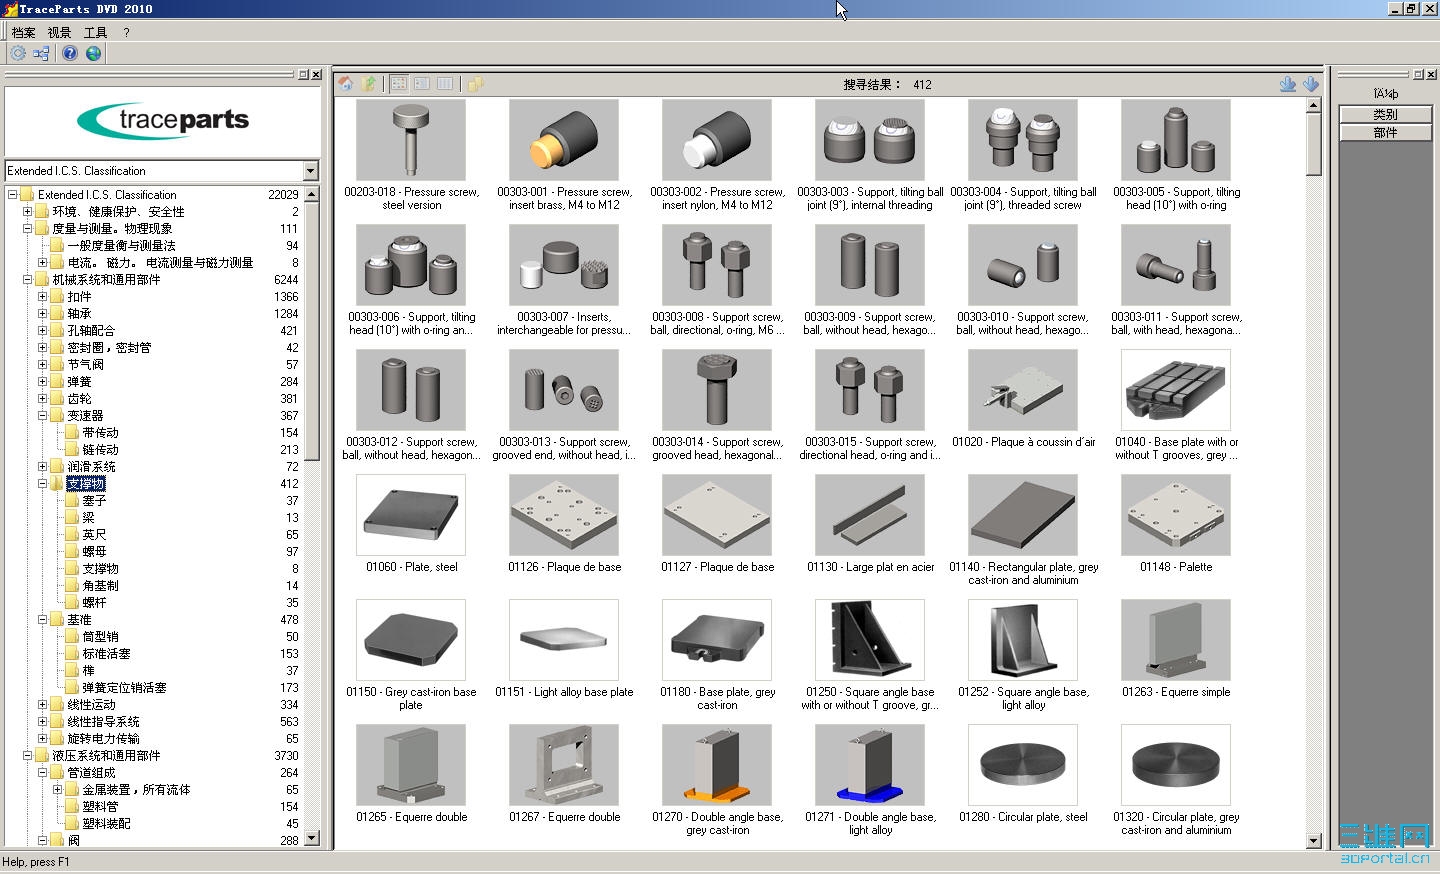Viewport: 1440px width, 874px height.
Task: Click the download-to-tray arrow icon above results
Action: [x=1288, y=84]
